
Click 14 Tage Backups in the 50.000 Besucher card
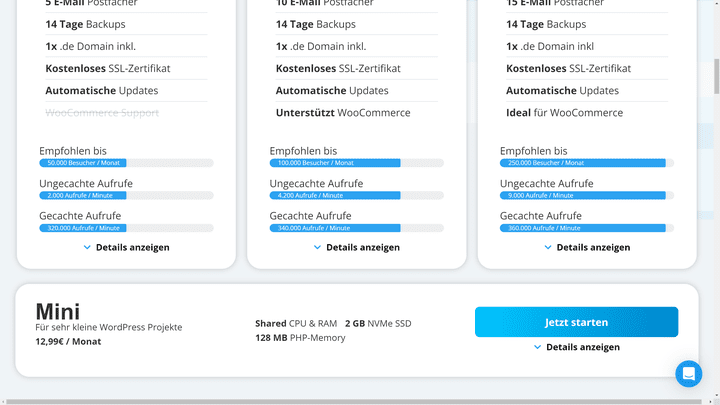pos(85,24)
